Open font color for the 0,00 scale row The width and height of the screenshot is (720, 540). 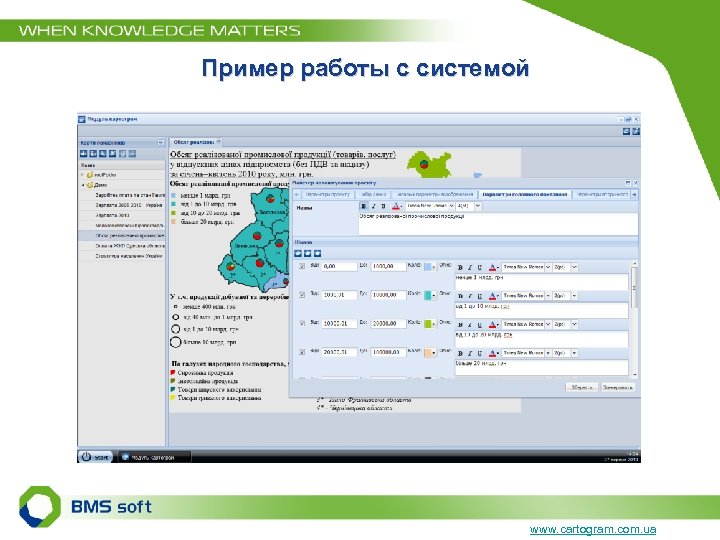coord(493,267)
